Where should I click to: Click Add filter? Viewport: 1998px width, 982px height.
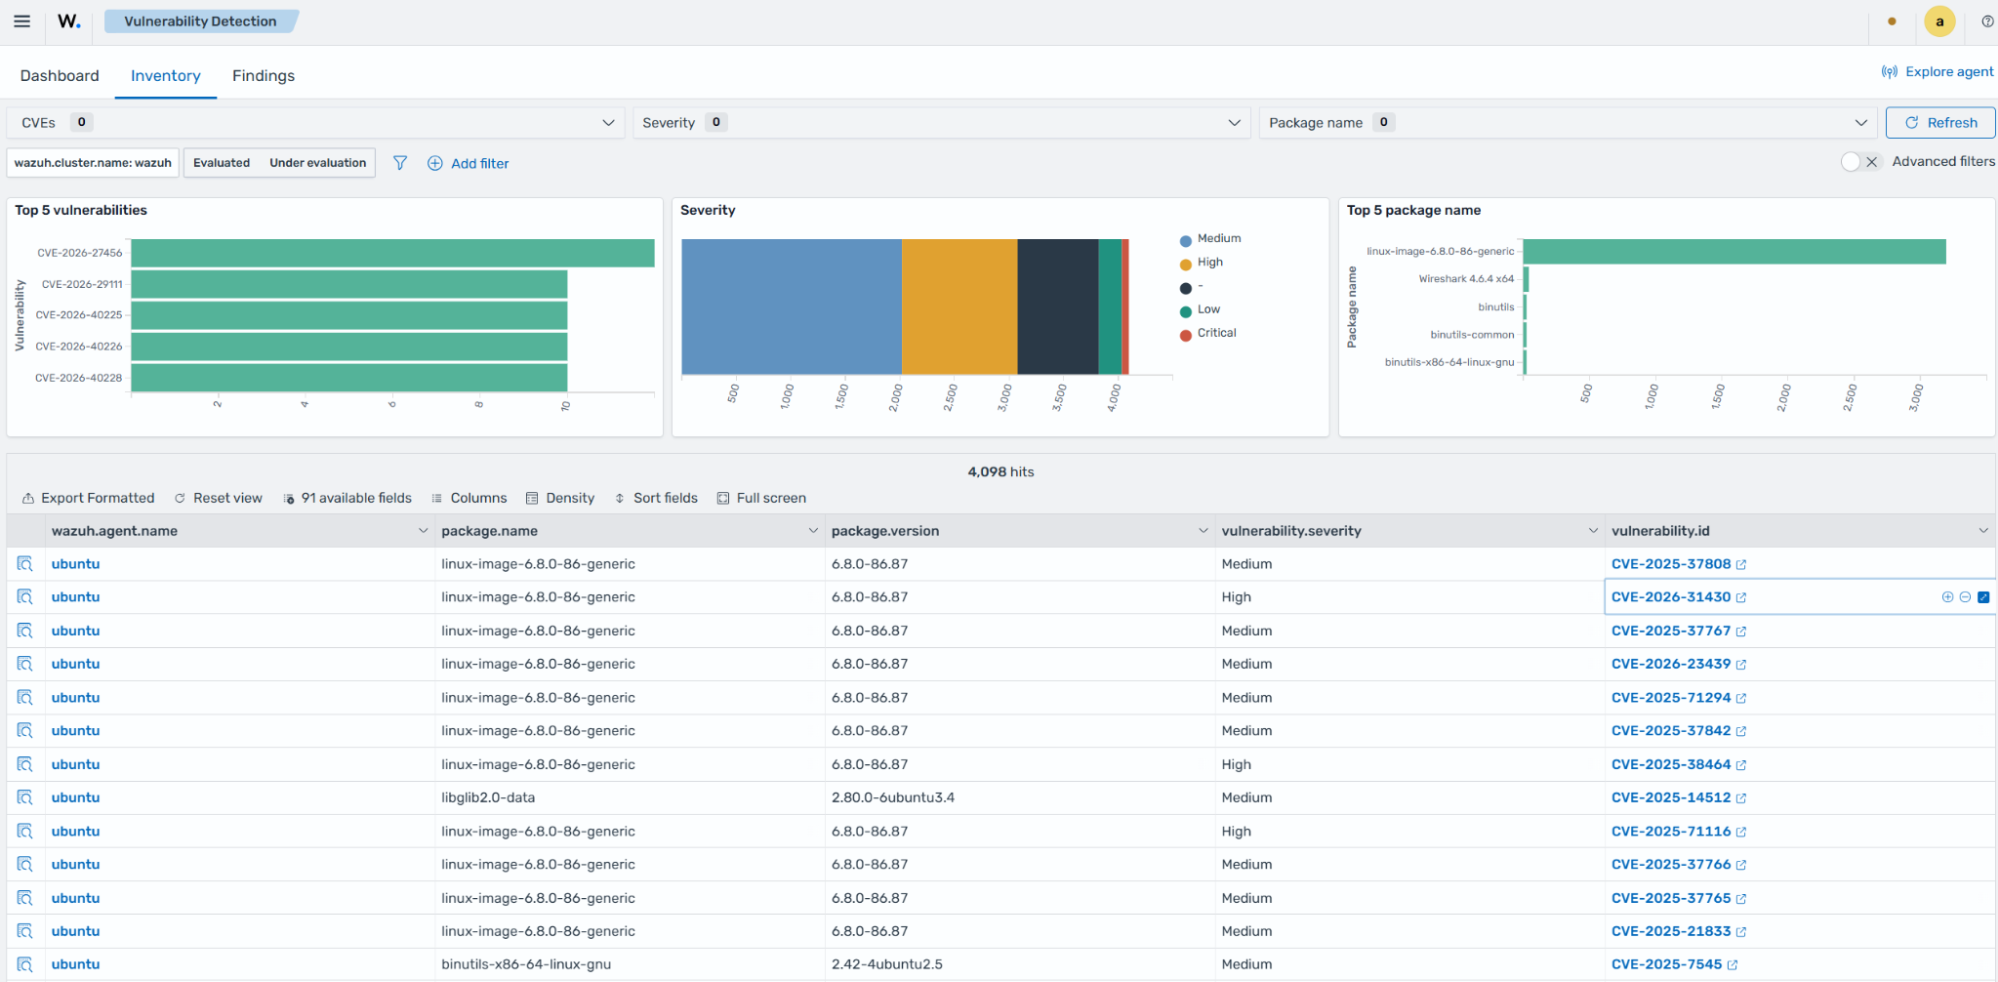[468, 163]
